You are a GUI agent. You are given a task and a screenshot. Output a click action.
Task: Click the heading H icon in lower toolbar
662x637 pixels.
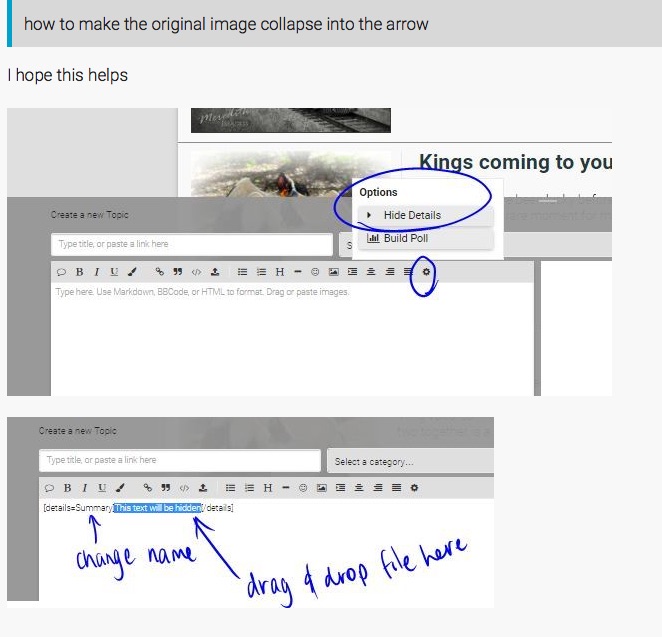point(267,488)
